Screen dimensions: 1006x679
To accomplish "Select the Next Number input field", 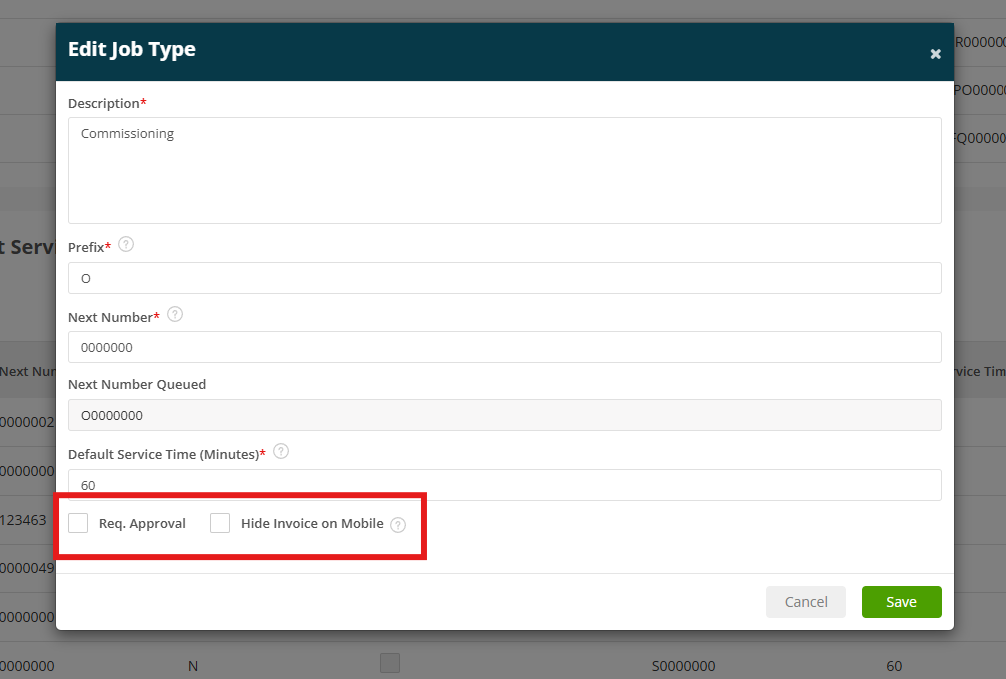I will tap(505, 347).
